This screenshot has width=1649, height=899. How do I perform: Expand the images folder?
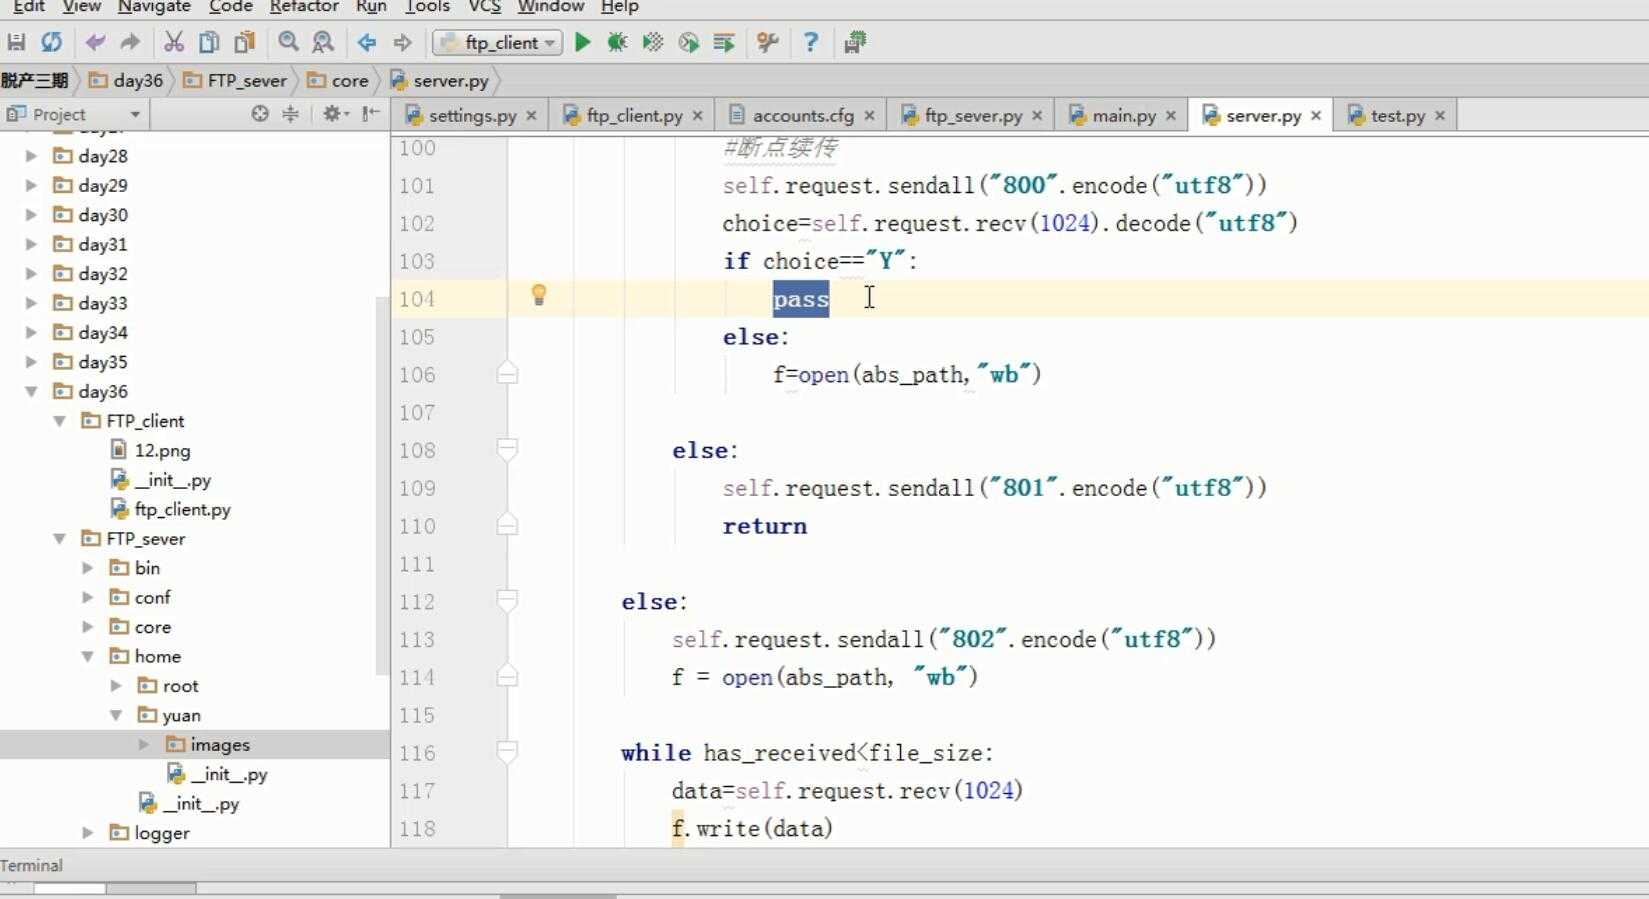pos(144,745)
